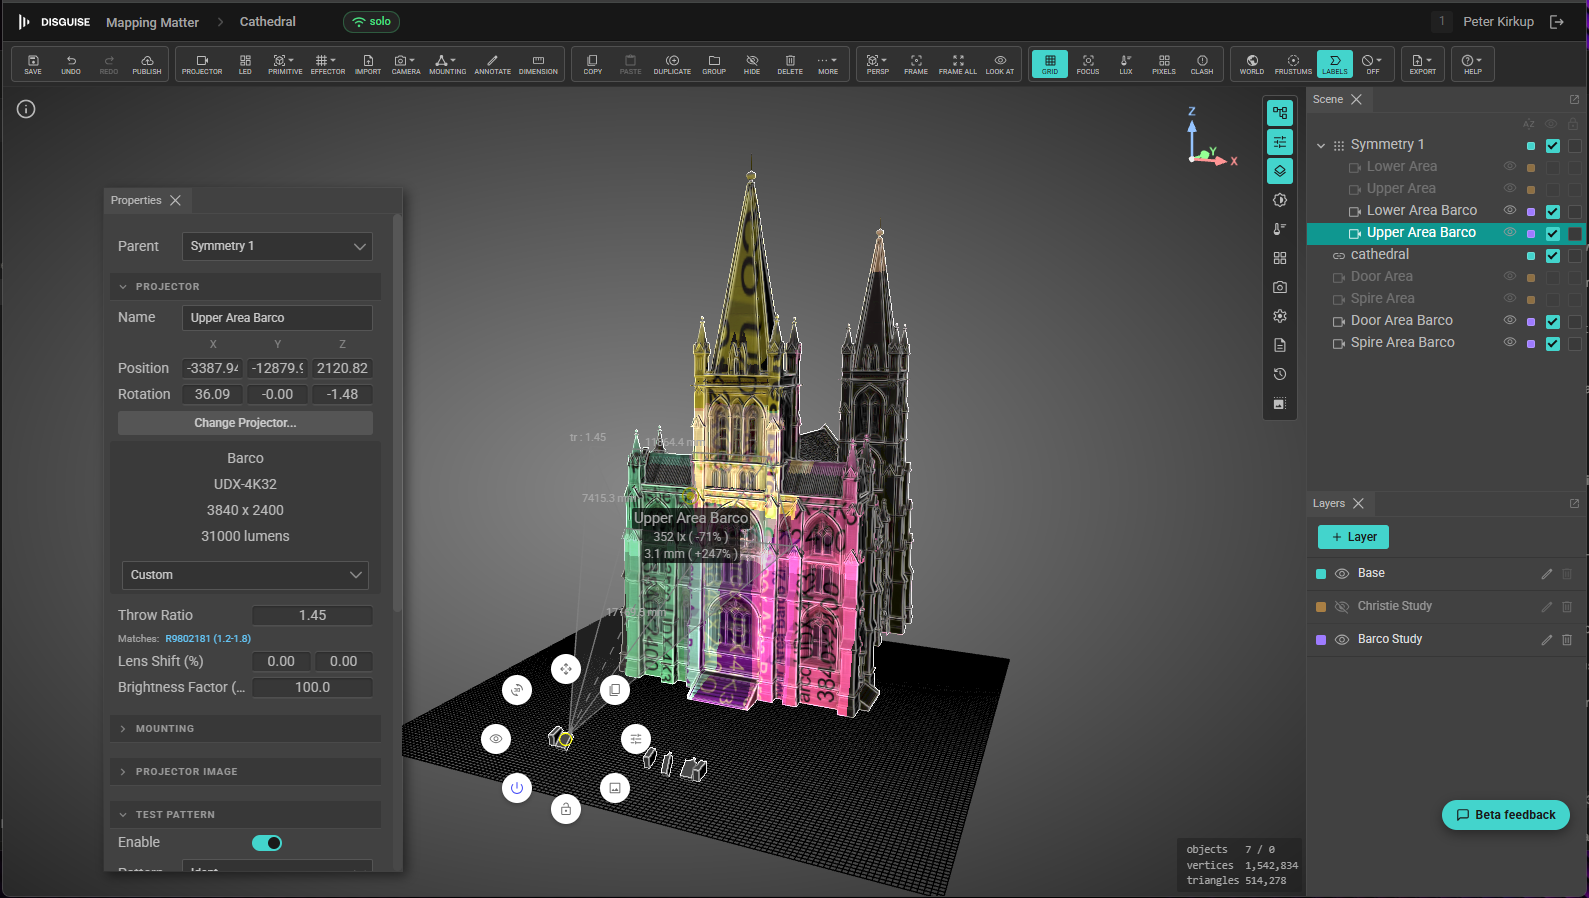Viewport: 1589px width, 898px height.
Task: Log out using the exit icon
Action: coord(1557,21)
